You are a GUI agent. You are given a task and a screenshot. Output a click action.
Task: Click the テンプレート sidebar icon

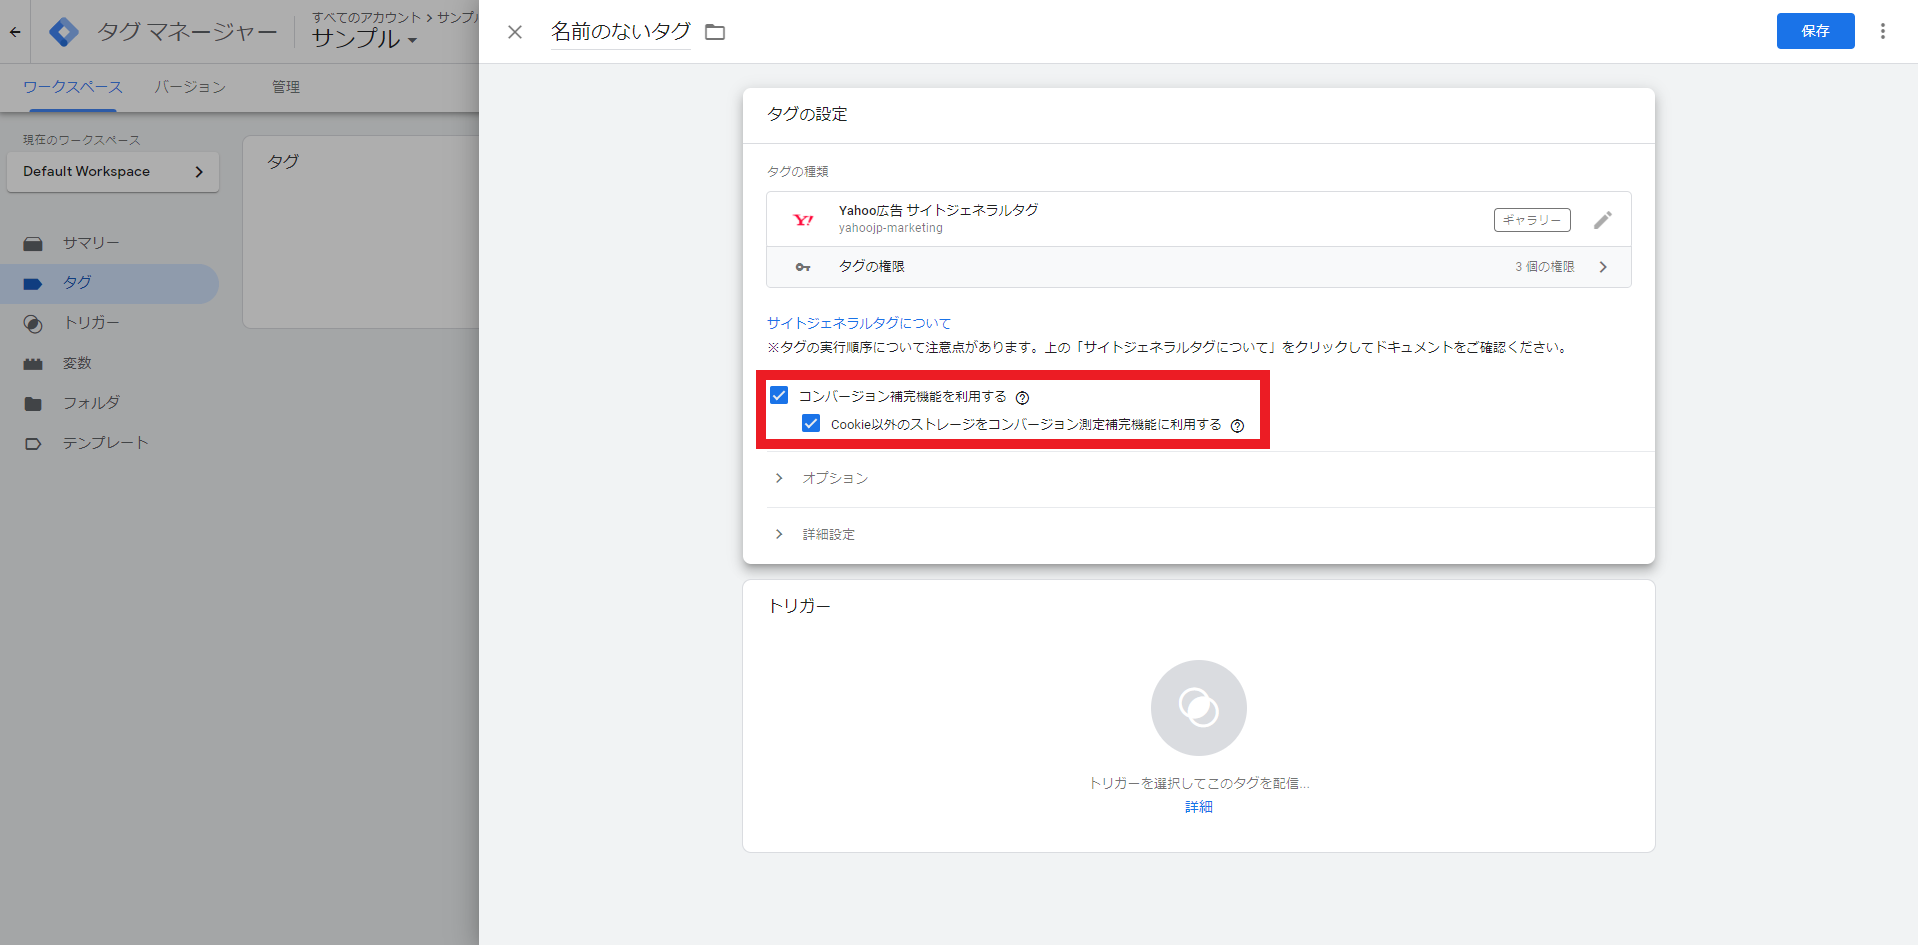(33, 443)
